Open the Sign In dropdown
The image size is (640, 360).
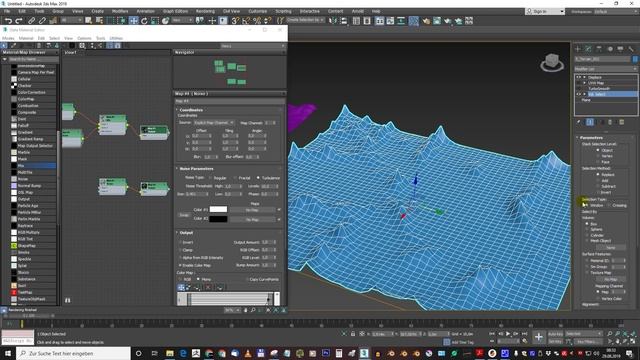[545, 11]
